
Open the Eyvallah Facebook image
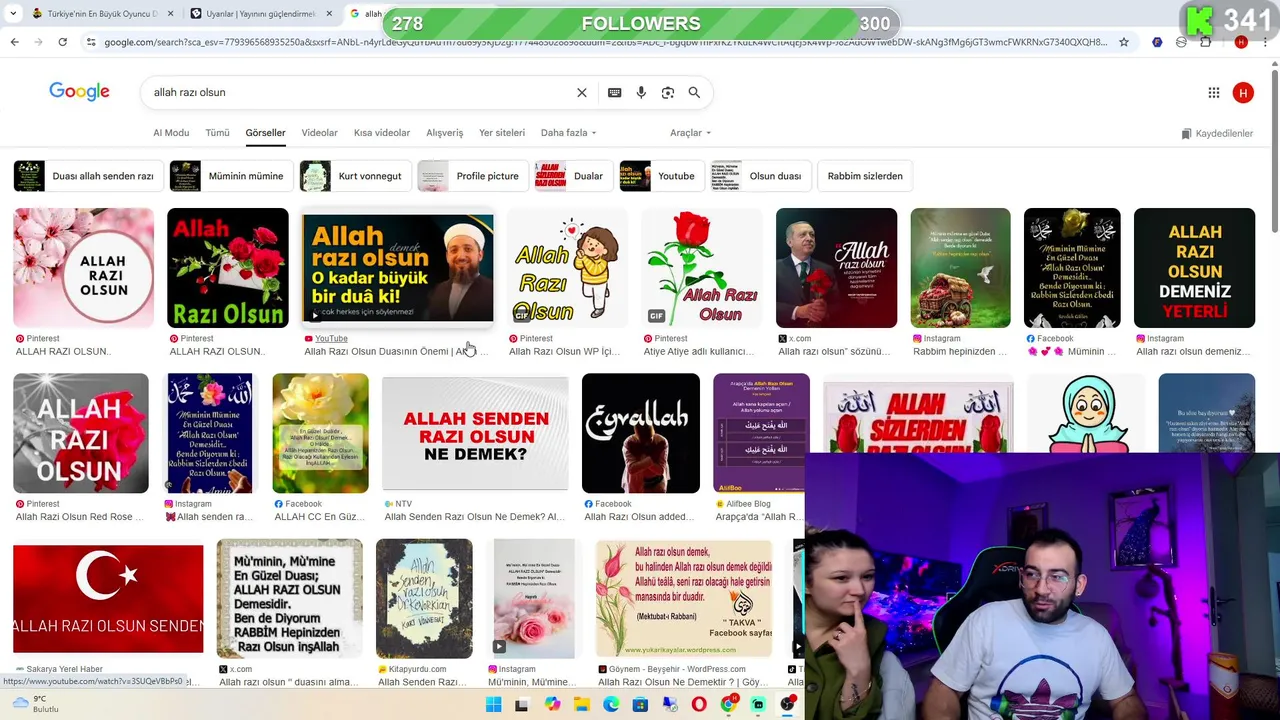(x=641, y=433)
